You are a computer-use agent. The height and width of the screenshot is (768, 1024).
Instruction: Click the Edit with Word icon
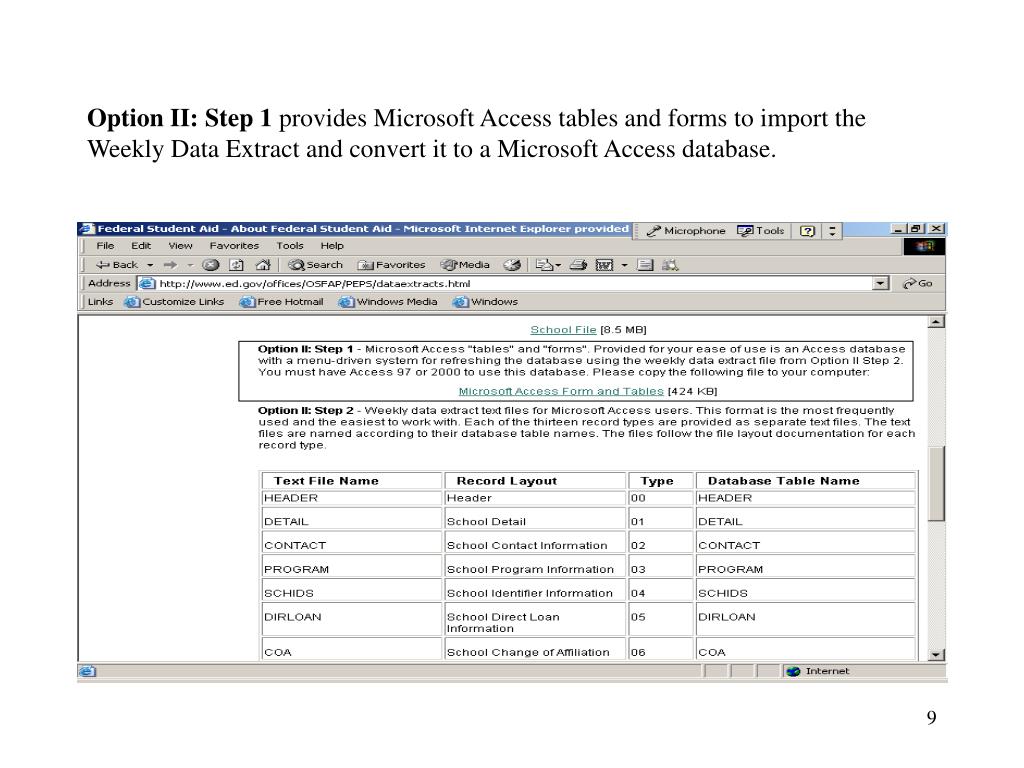pos(604,265)
